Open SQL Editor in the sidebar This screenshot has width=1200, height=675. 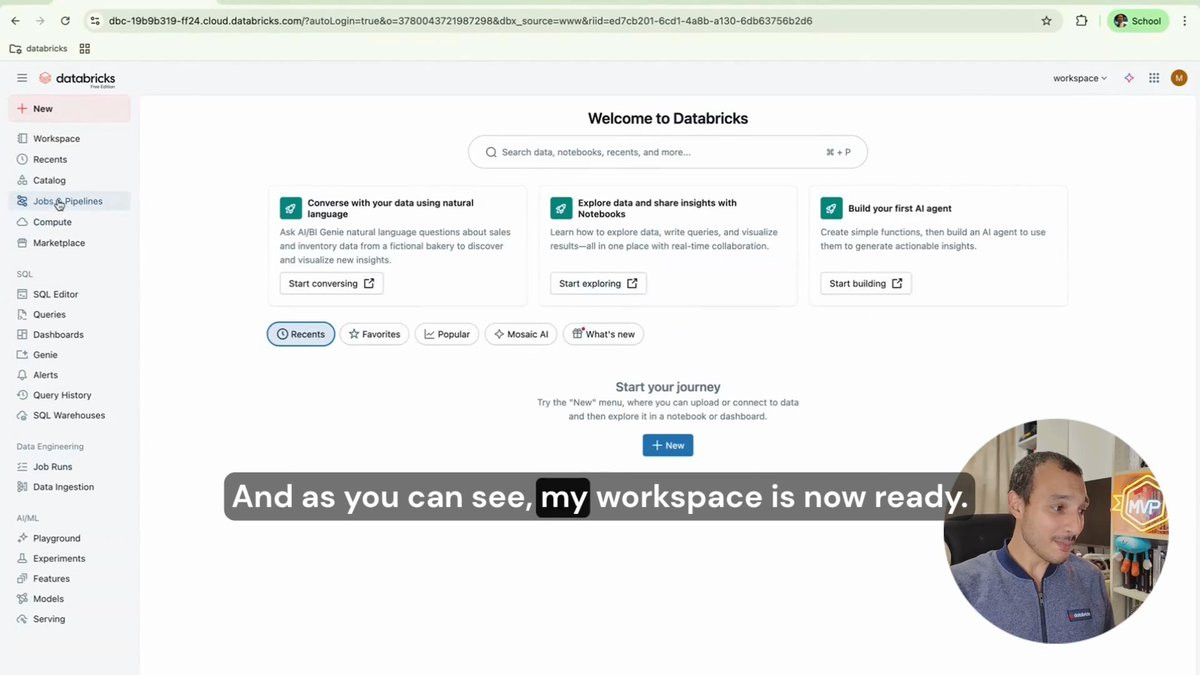pos(69,294)
